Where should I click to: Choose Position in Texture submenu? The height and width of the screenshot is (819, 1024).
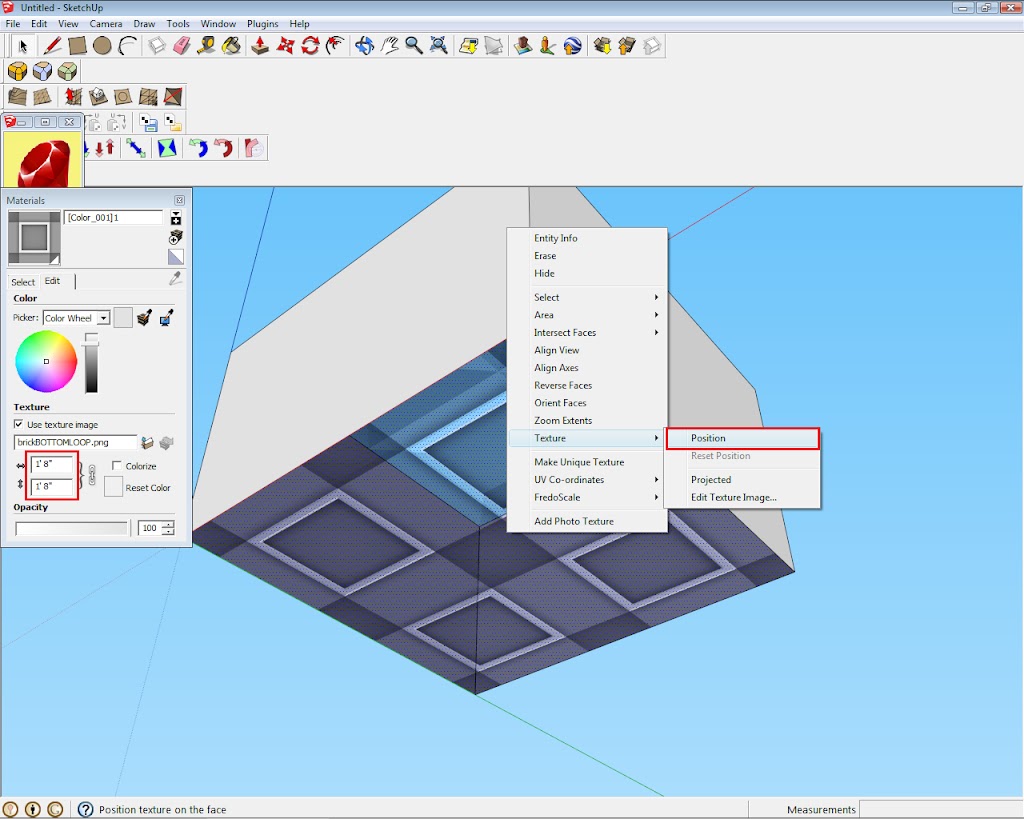(x=743, y=438)
